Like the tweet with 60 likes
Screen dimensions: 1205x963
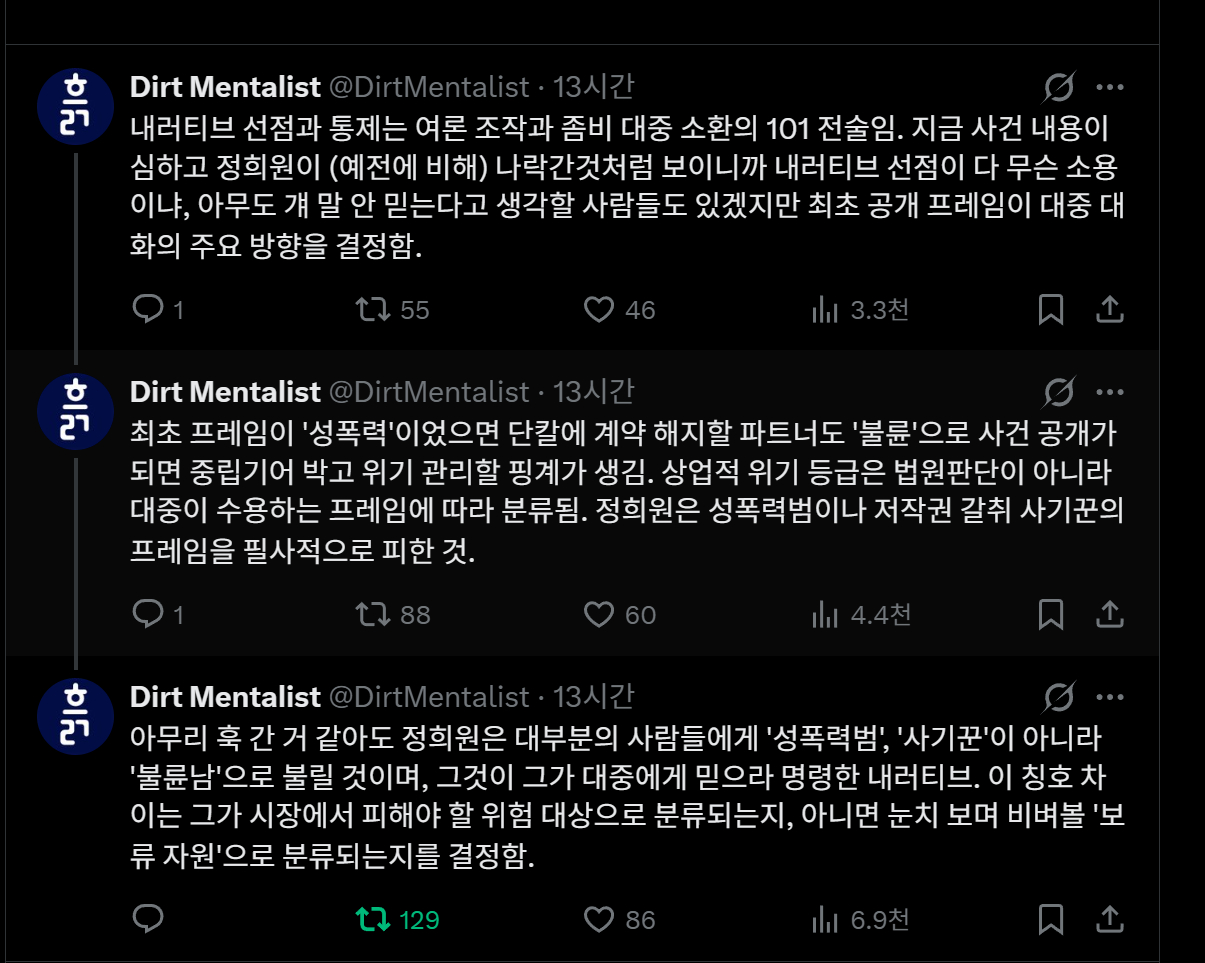(598, 614)
